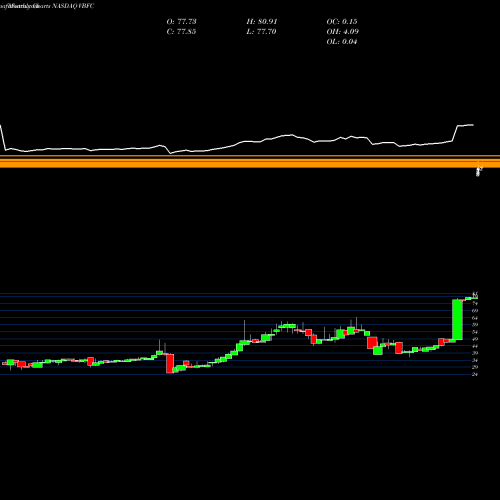Click the OC: 0.15 reading
Image resolution: width=500 pixels, height=500 pixels.
click(x=342, y=22)
